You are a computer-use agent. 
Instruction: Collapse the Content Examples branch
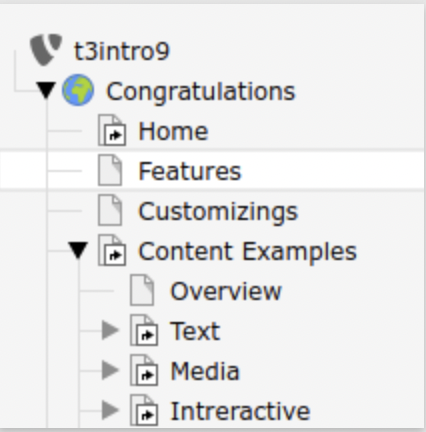(x=78, y=250)
